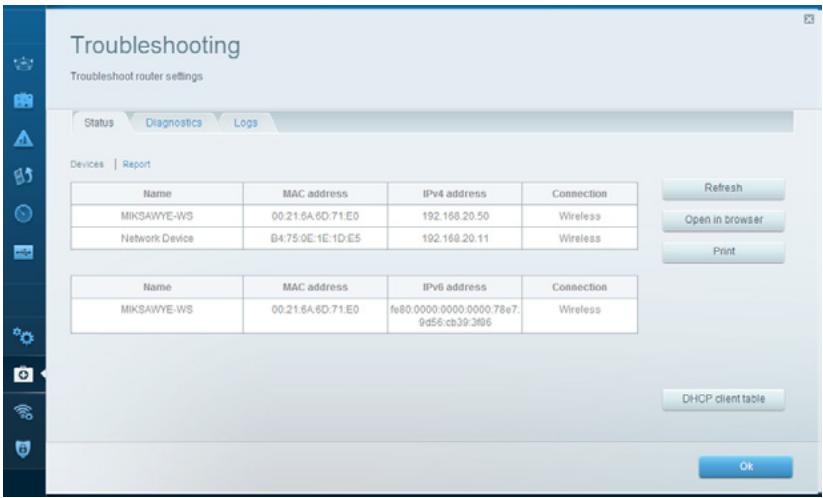Open the DHCP client table
Image resolution: width=823 pixels, height=498 pixels.
click(x=723, y=399)
